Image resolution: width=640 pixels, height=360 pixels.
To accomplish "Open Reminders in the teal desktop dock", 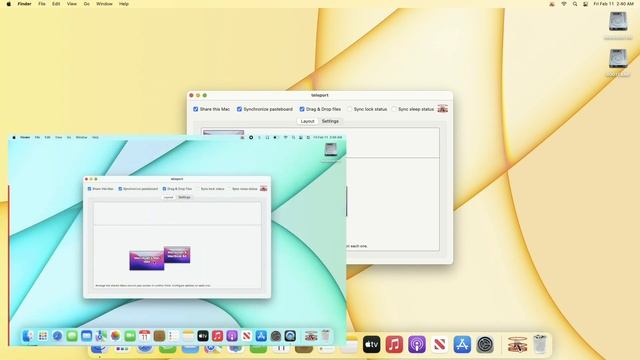I will tap(173, 336).
